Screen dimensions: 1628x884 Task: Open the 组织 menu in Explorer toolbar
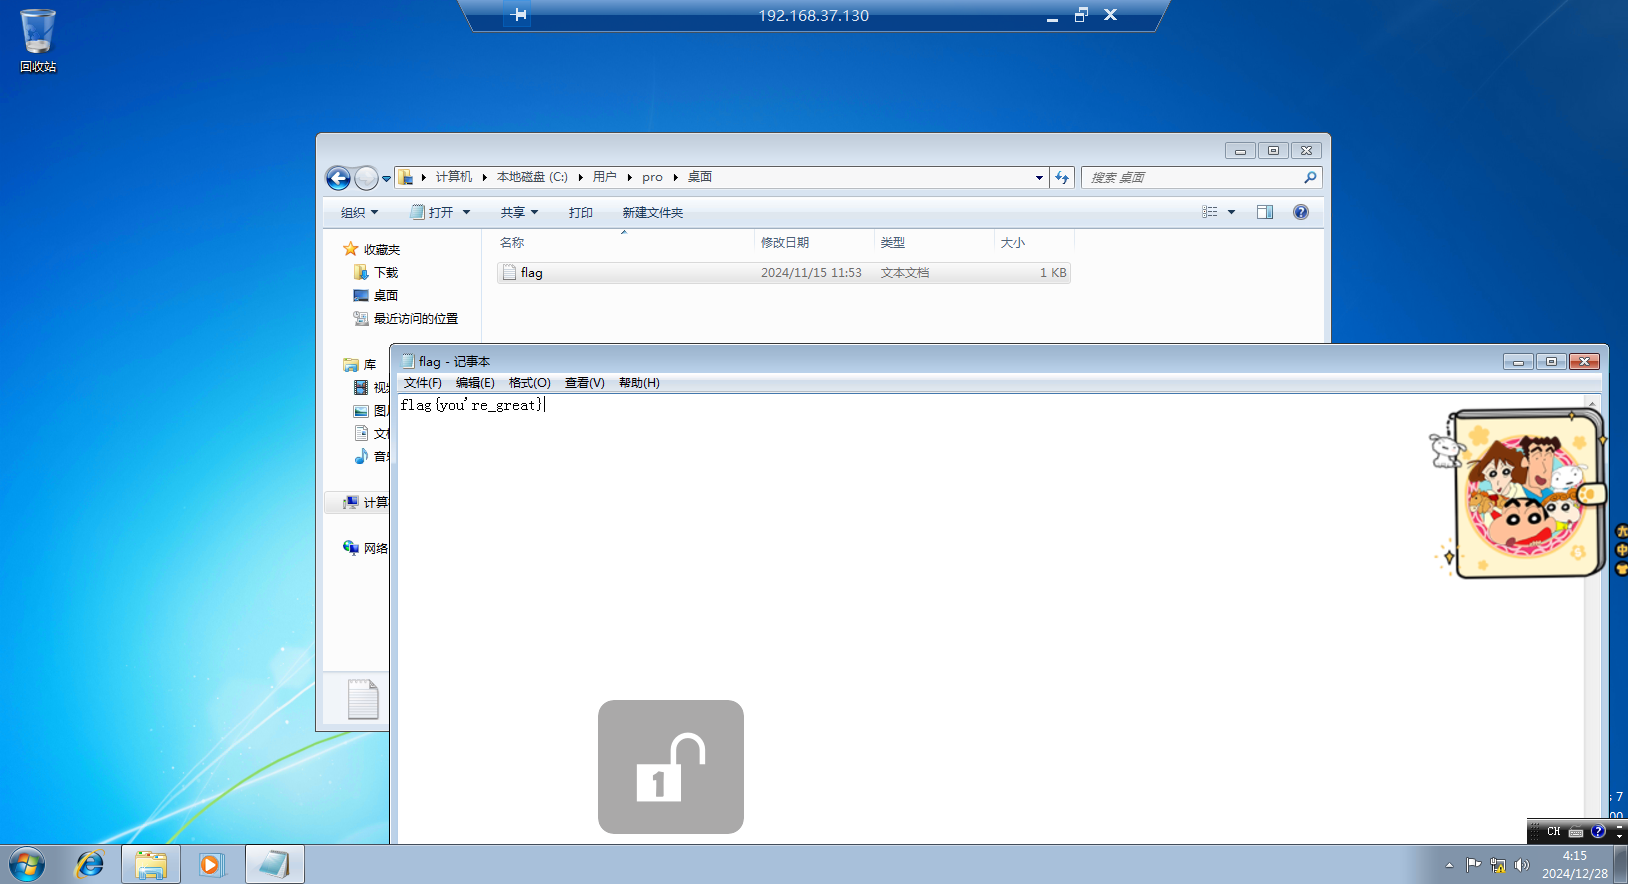pos(359,212)
